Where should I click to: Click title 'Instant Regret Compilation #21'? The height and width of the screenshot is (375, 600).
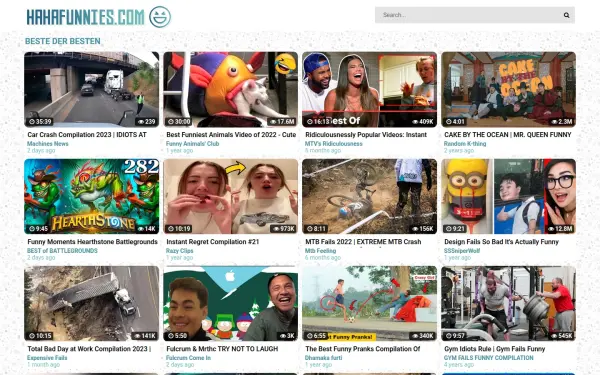coord(212,242)
